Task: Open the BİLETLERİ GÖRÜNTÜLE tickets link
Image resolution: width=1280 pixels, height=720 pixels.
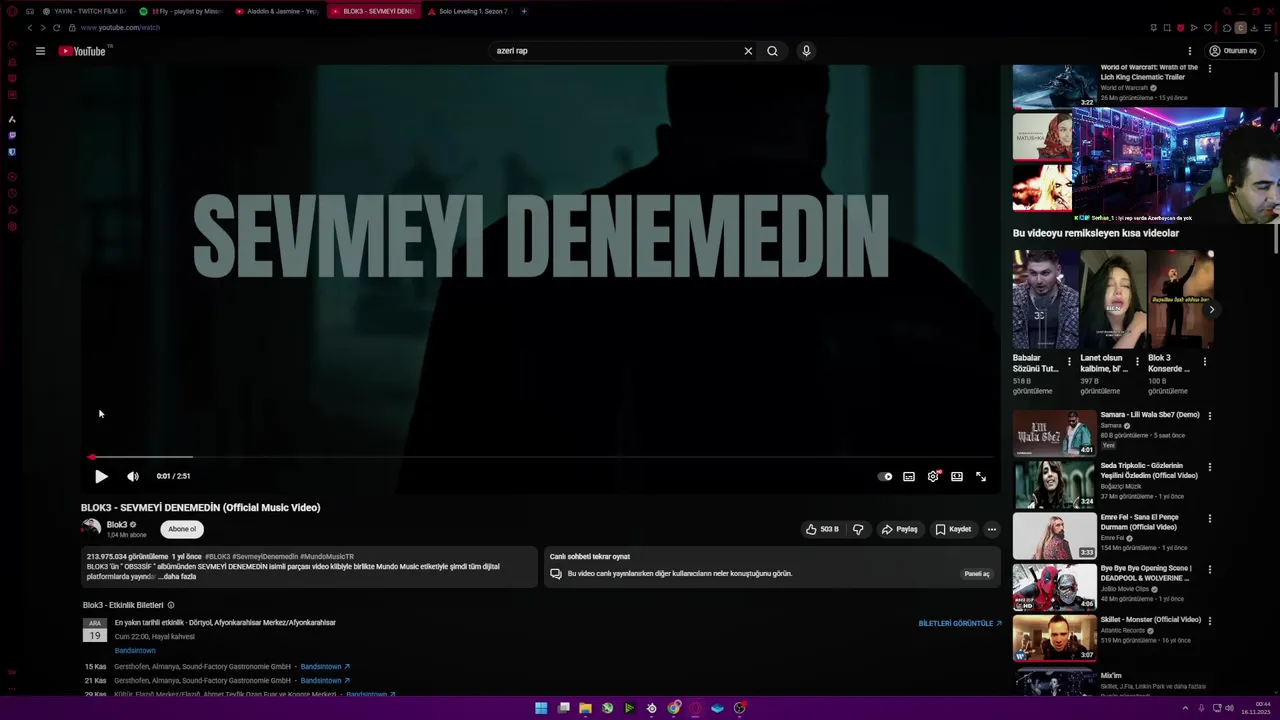Action: (960, 623)
